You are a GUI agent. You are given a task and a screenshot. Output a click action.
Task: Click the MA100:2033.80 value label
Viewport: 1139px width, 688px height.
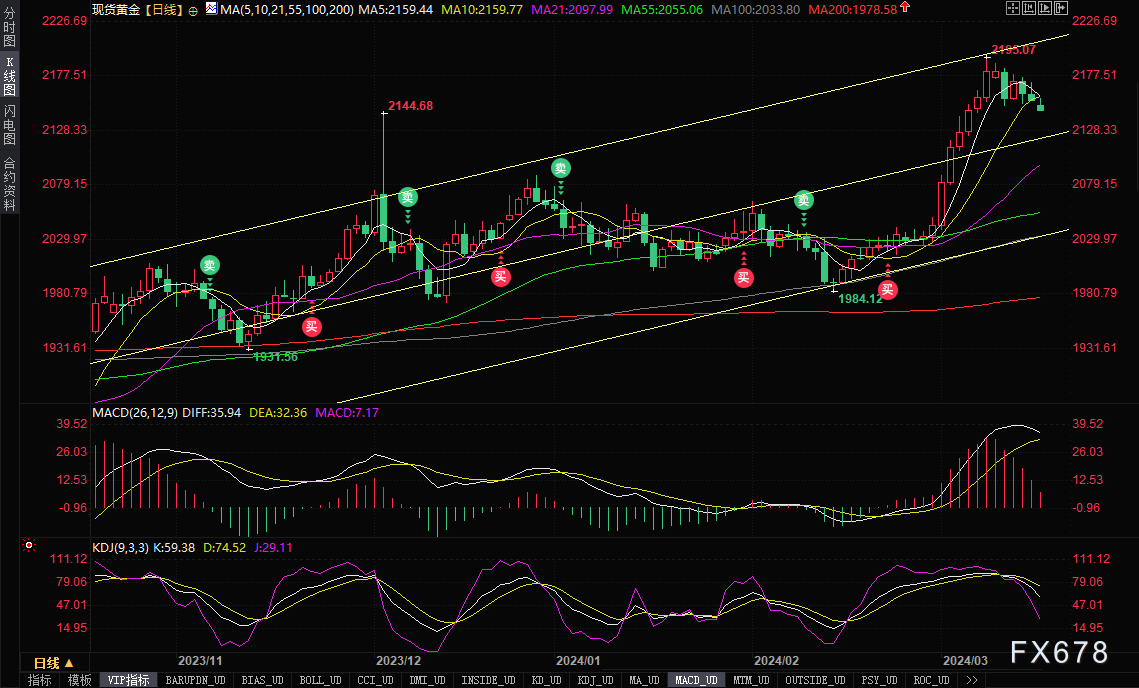(x=755, y=9)
